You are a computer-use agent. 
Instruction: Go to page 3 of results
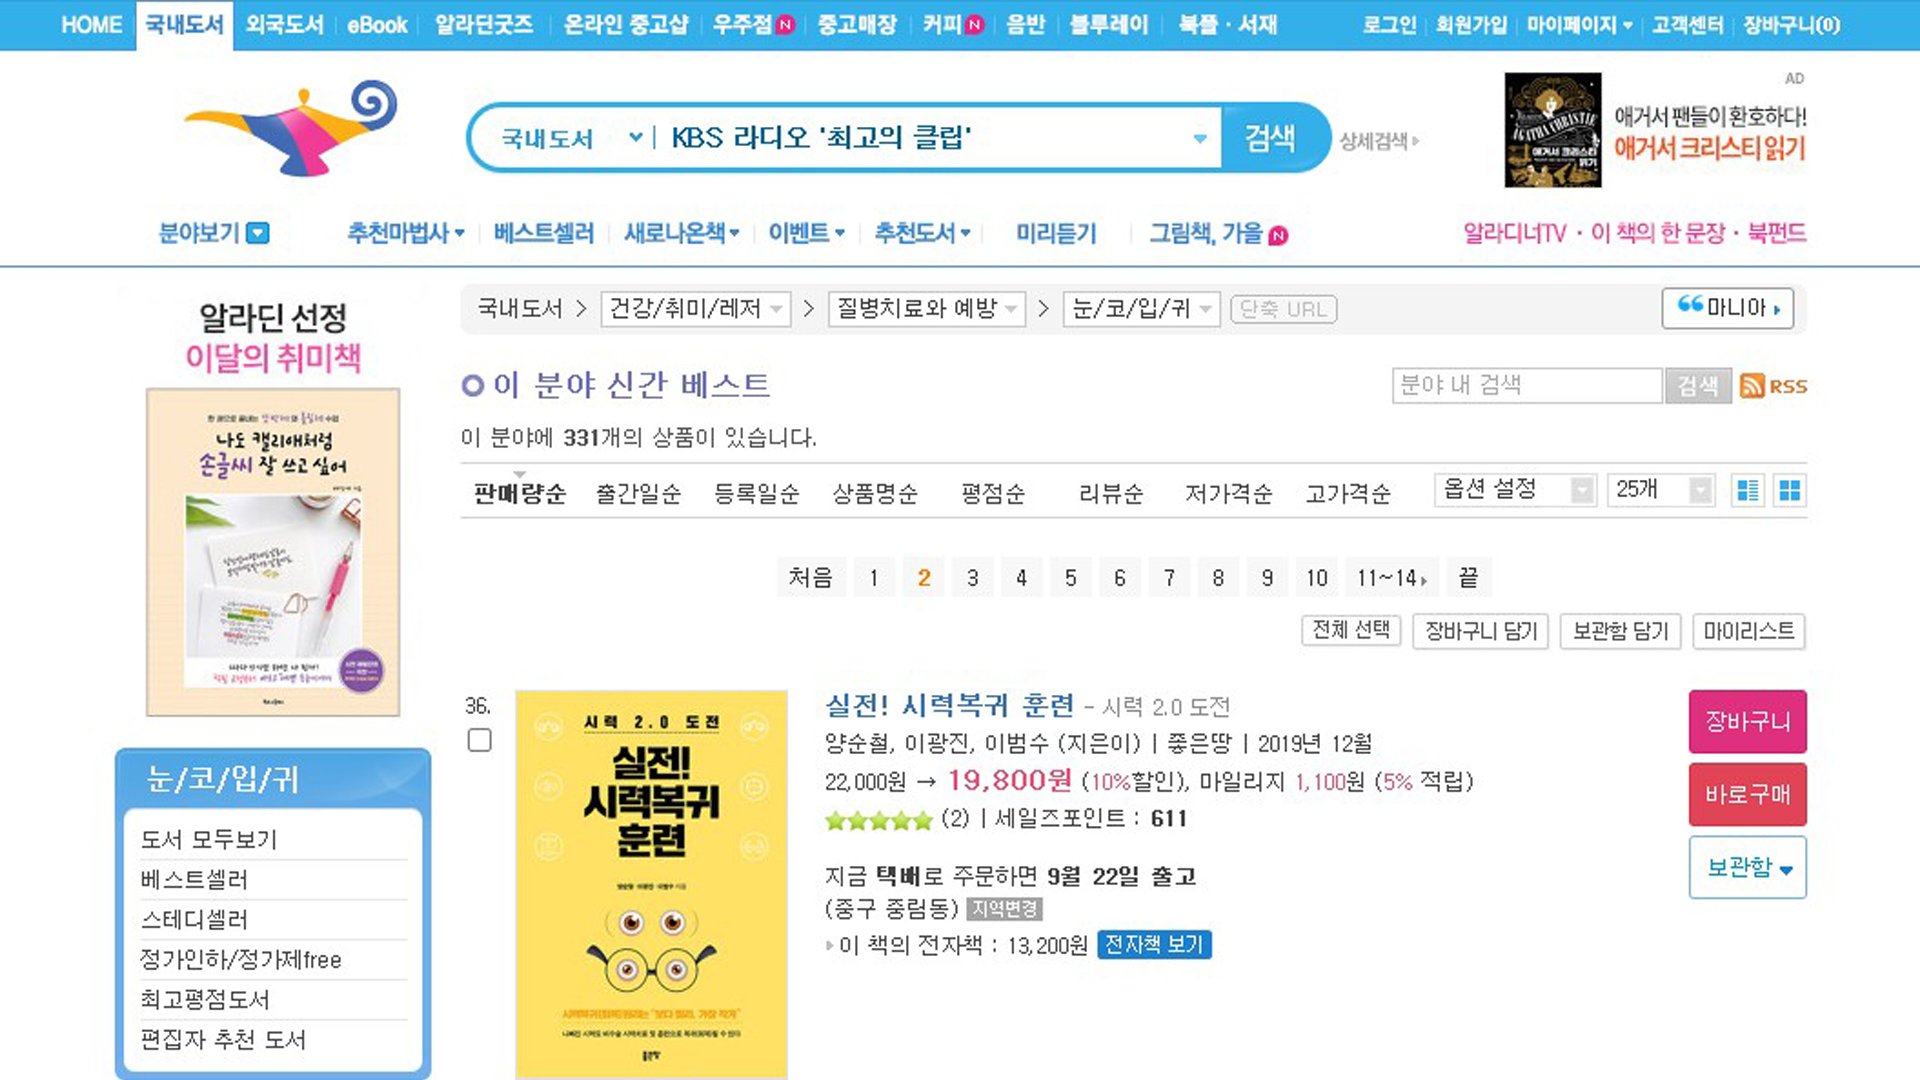(x=973, y=577)
